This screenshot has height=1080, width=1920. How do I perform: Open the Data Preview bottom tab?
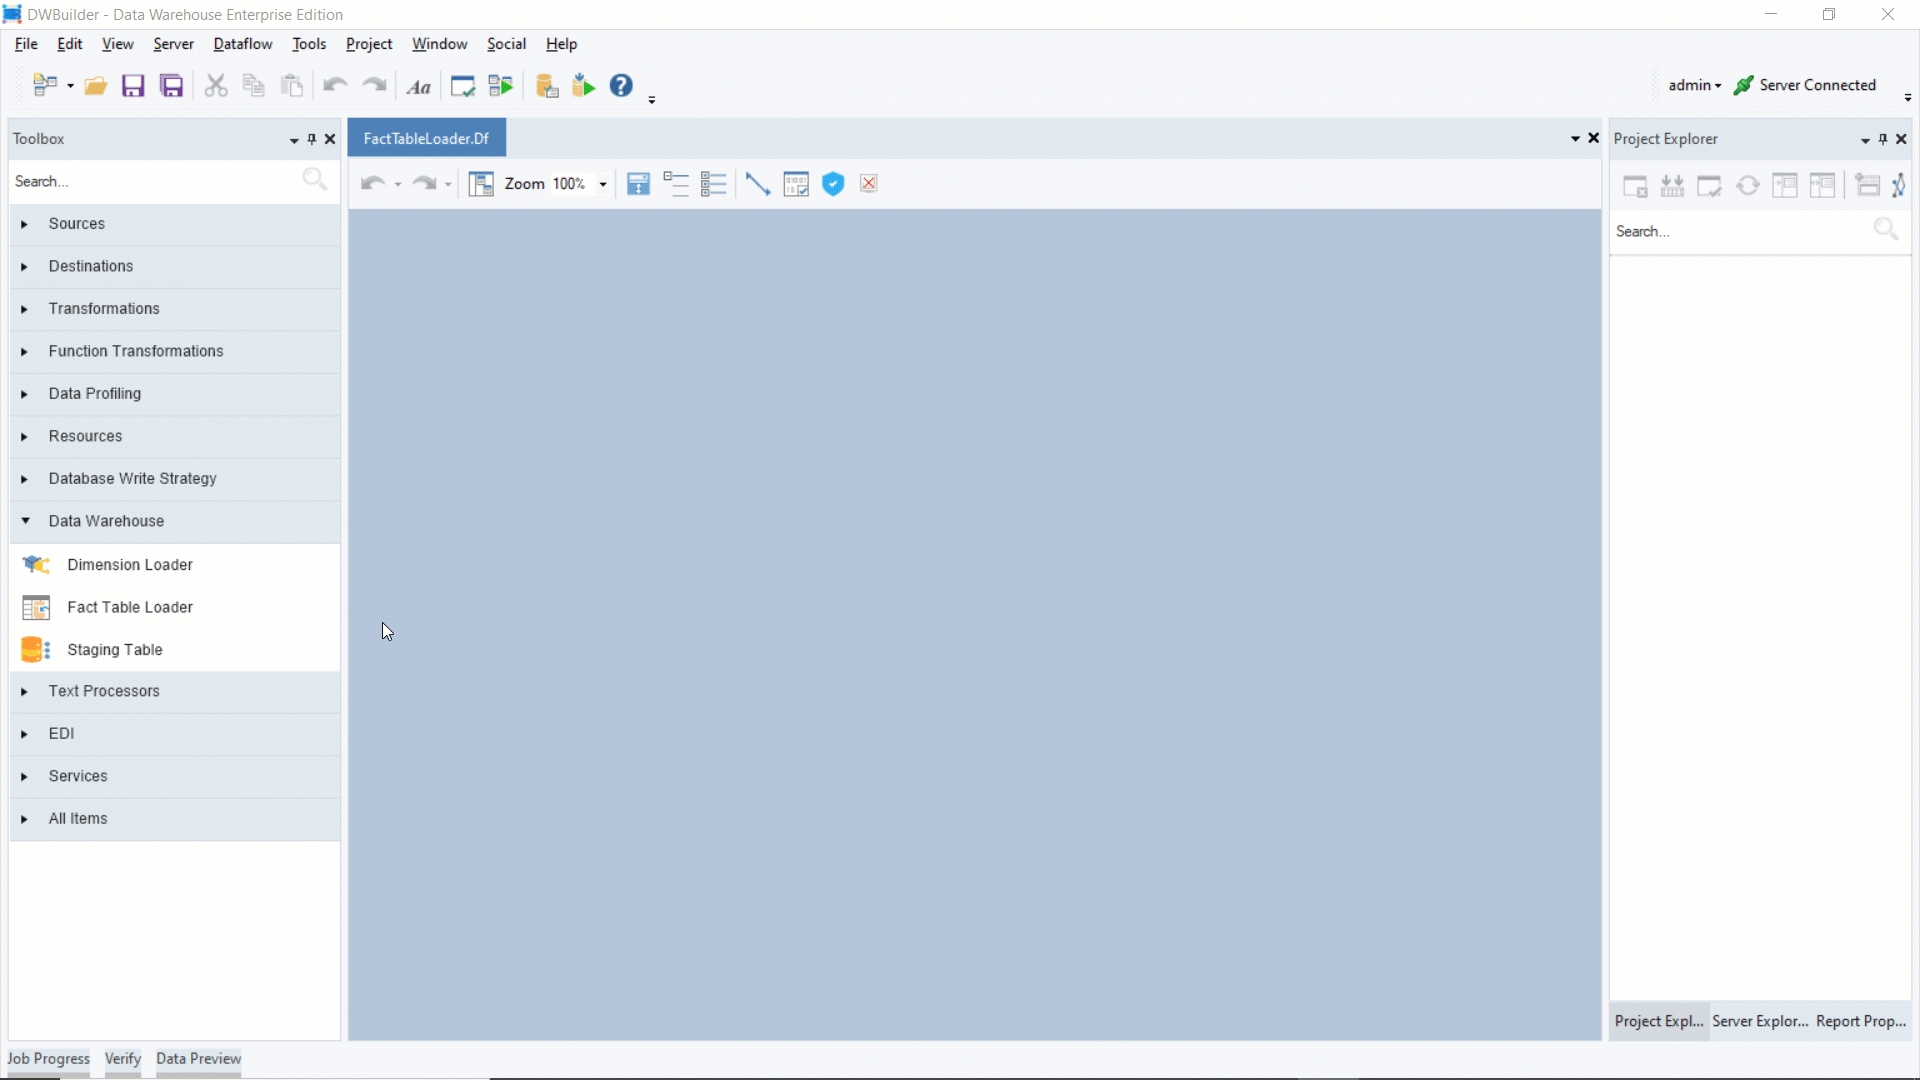click(x=198, y=1059)
